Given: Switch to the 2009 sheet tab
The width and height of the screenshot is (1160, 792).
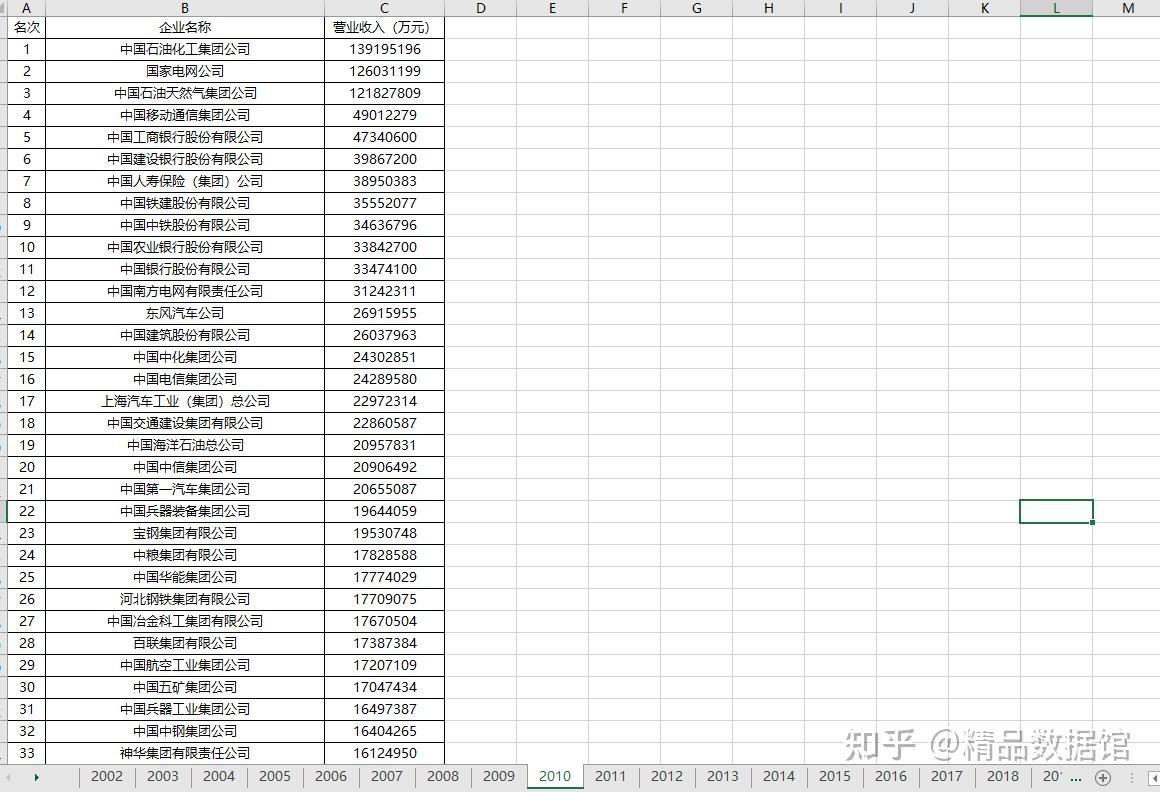Looking at the screenshot, I should [x=498, y=776].
